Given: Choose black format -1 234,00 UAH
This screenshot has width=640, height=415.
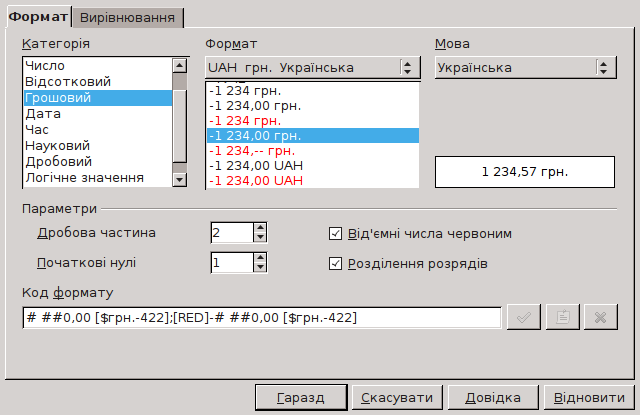Looking at the screenshot, I should [313, 166].
